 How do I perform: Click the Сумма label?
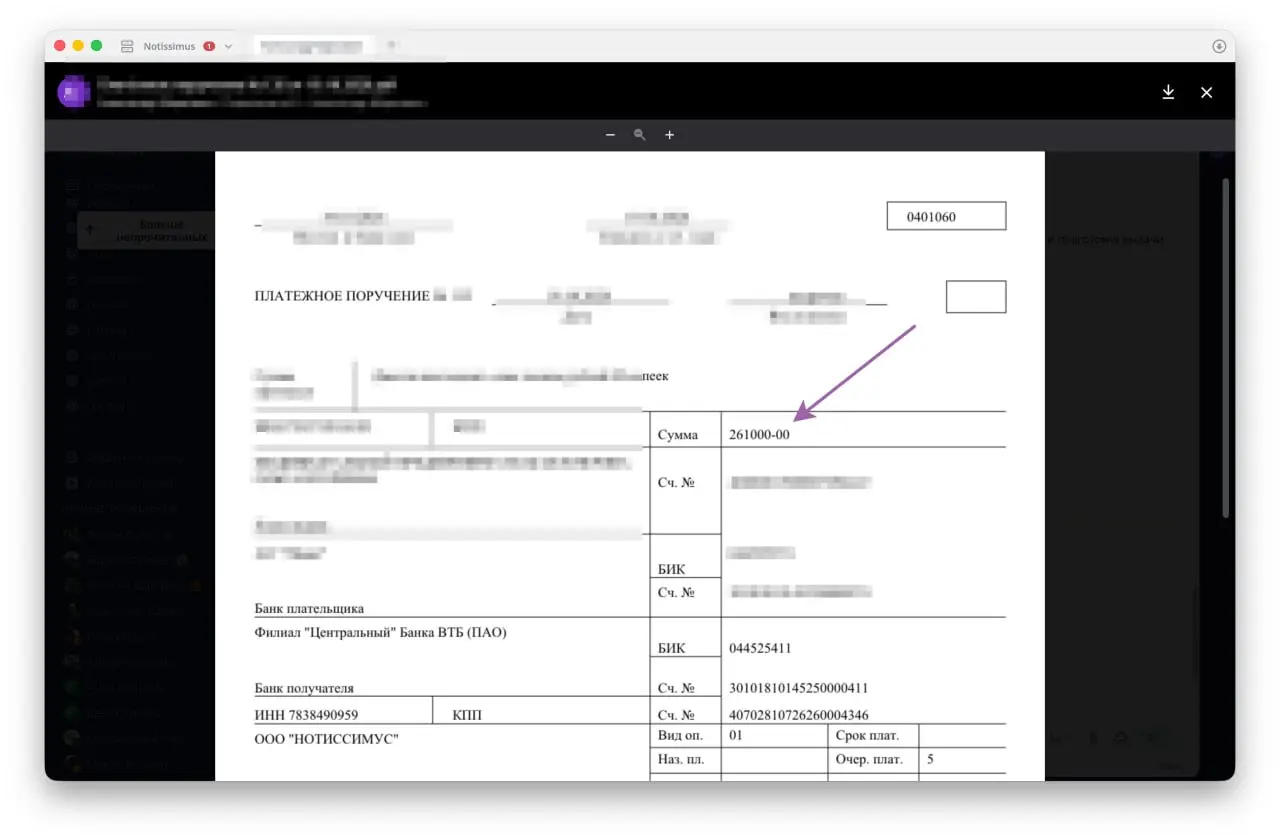coord(677,435)
